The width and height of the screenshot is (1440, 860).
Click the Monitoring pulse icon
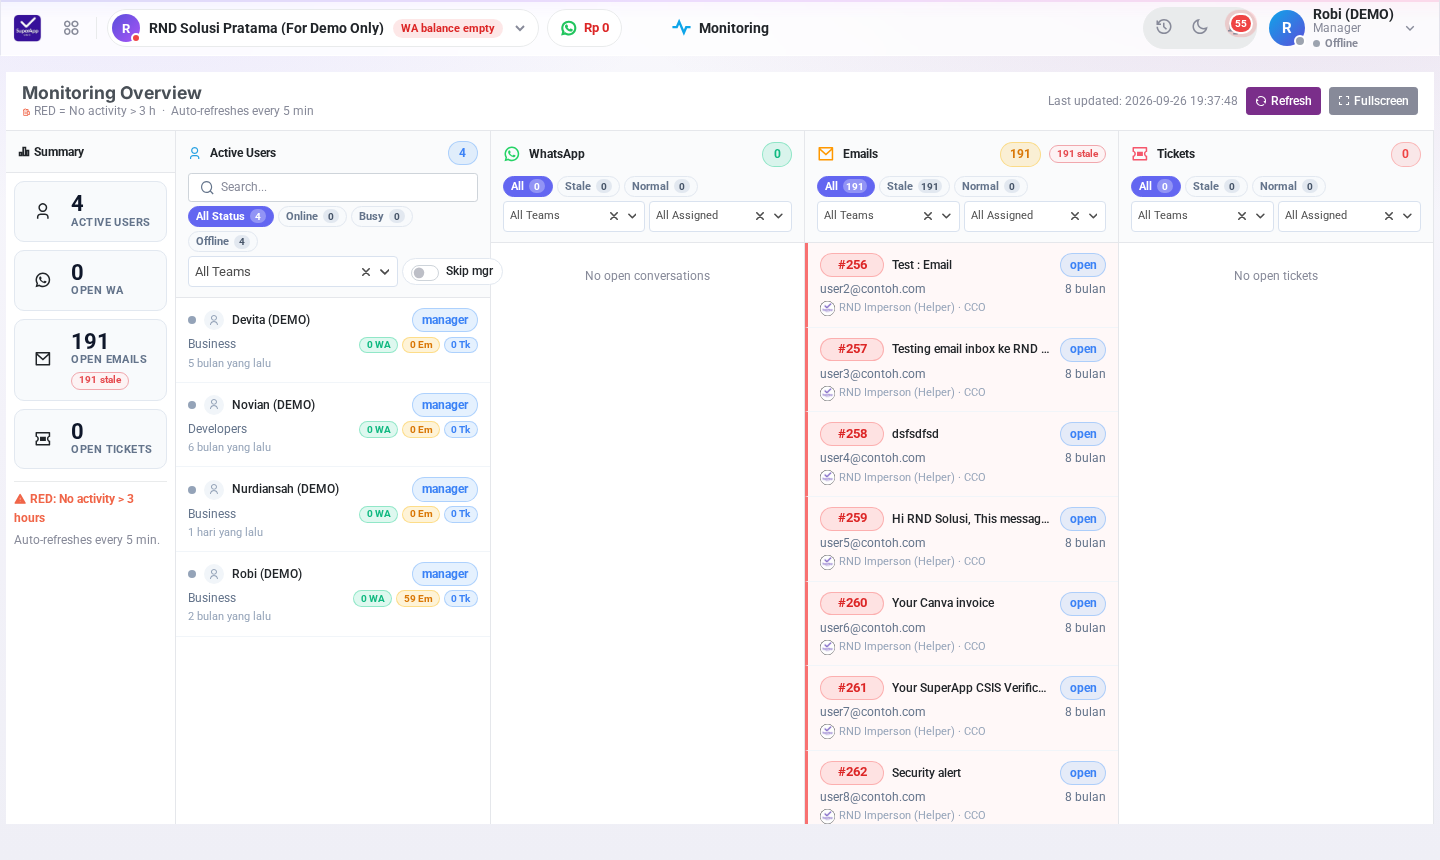681,28
